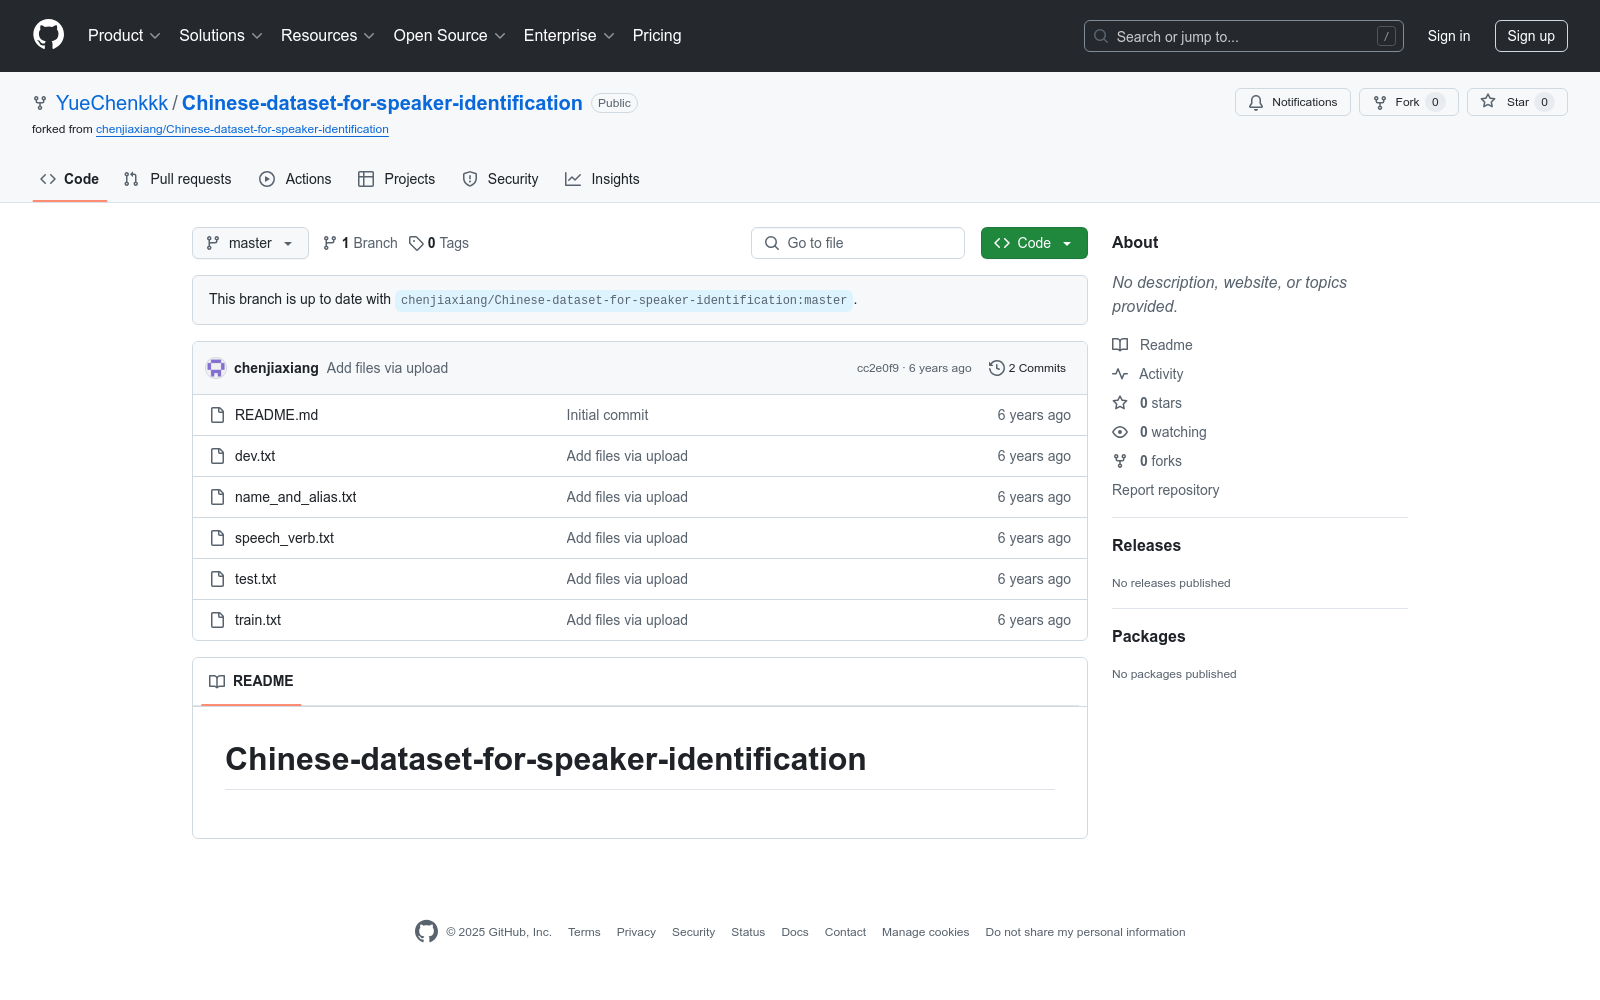Star this repository
This screenshot has height=1000, width=1600.
1517,102
